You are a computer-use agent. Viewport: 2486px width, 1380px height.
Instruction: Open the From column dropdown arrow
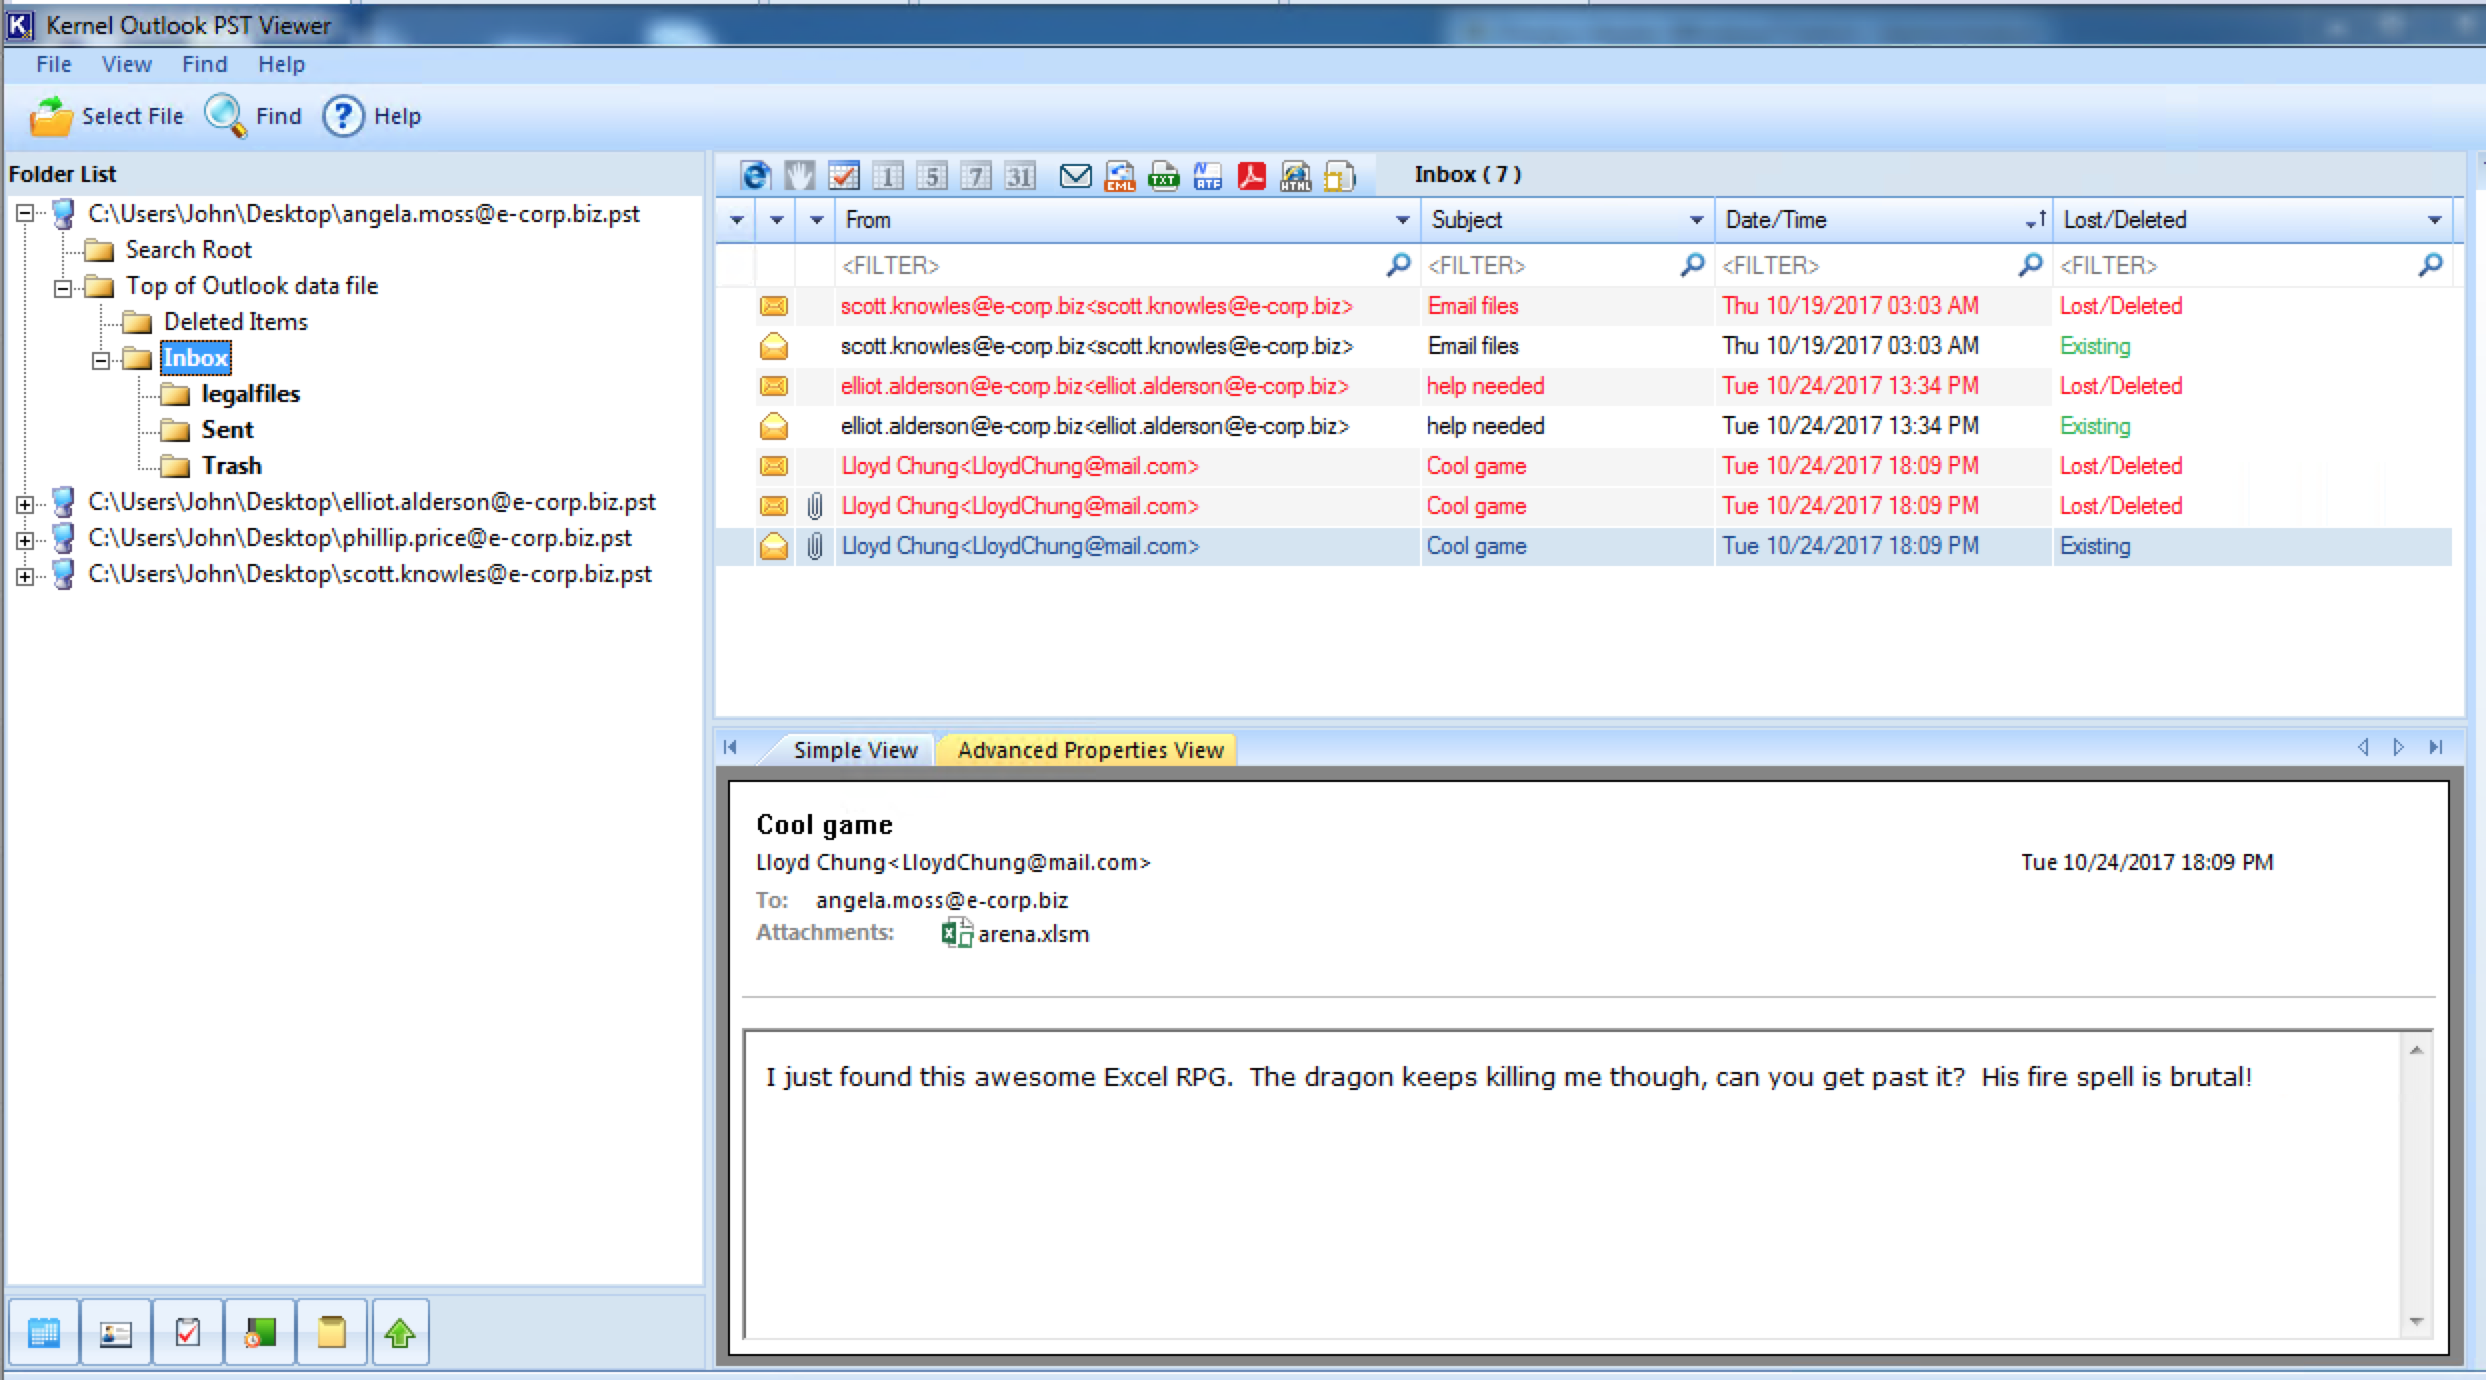pyautogui.click(x=1402, y=220)
